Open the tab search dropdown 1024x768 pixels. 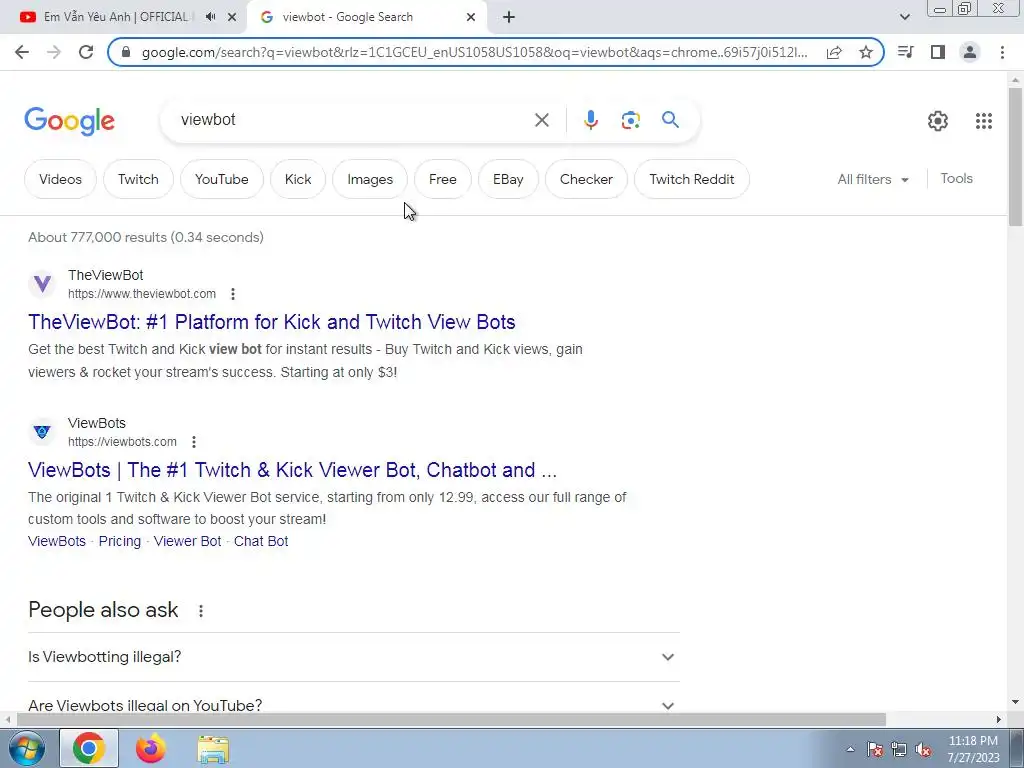[904, 17]
